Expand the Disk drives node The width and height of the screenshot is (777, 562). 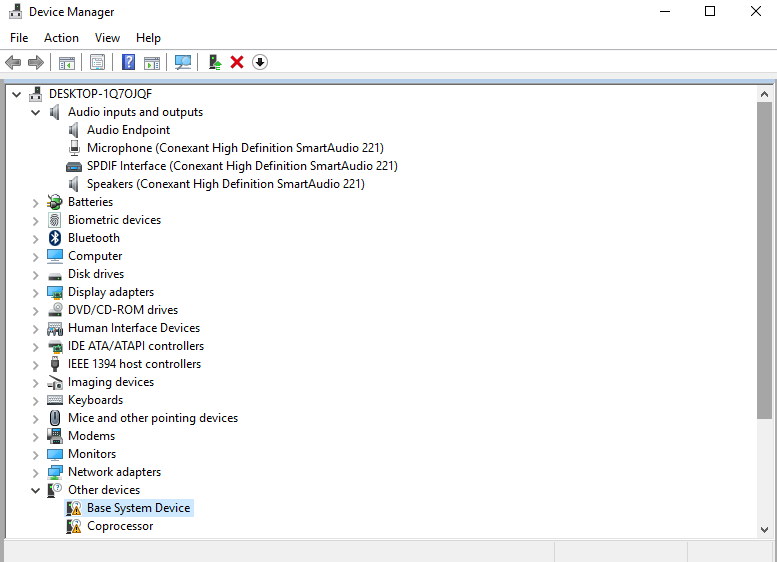pos(36,275)
